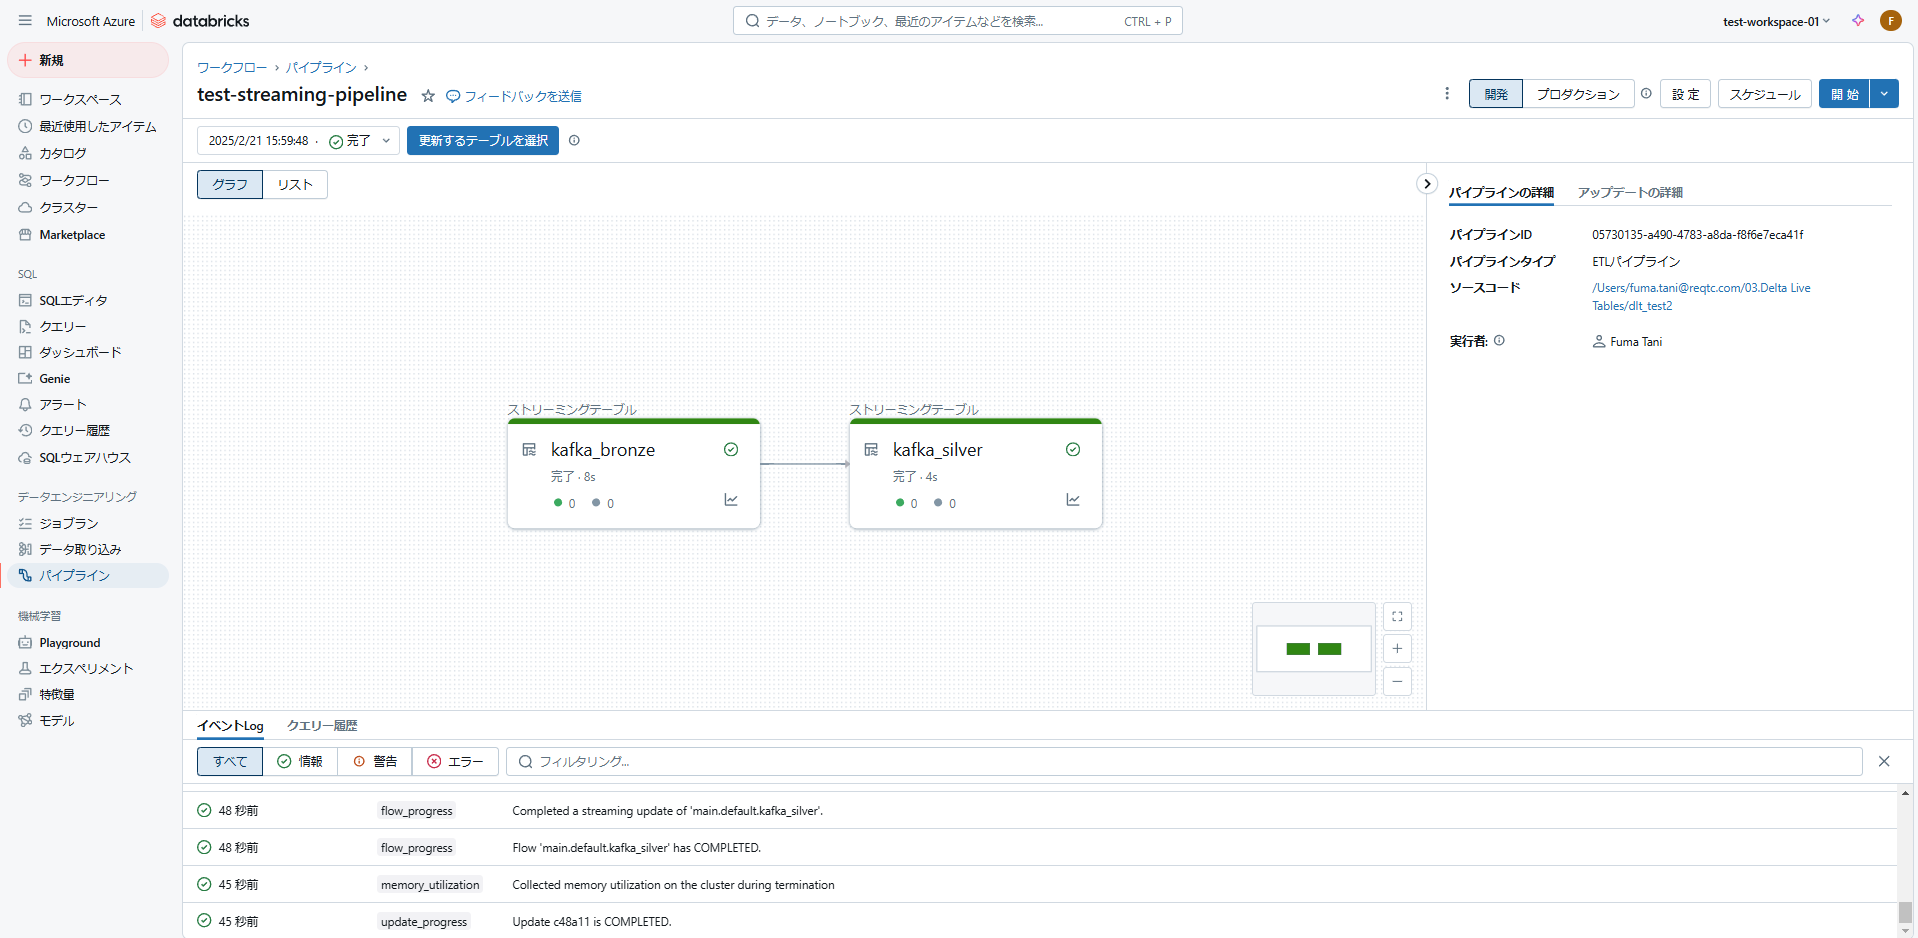Collapse the pipeline details side panel

click(1427, 184)
